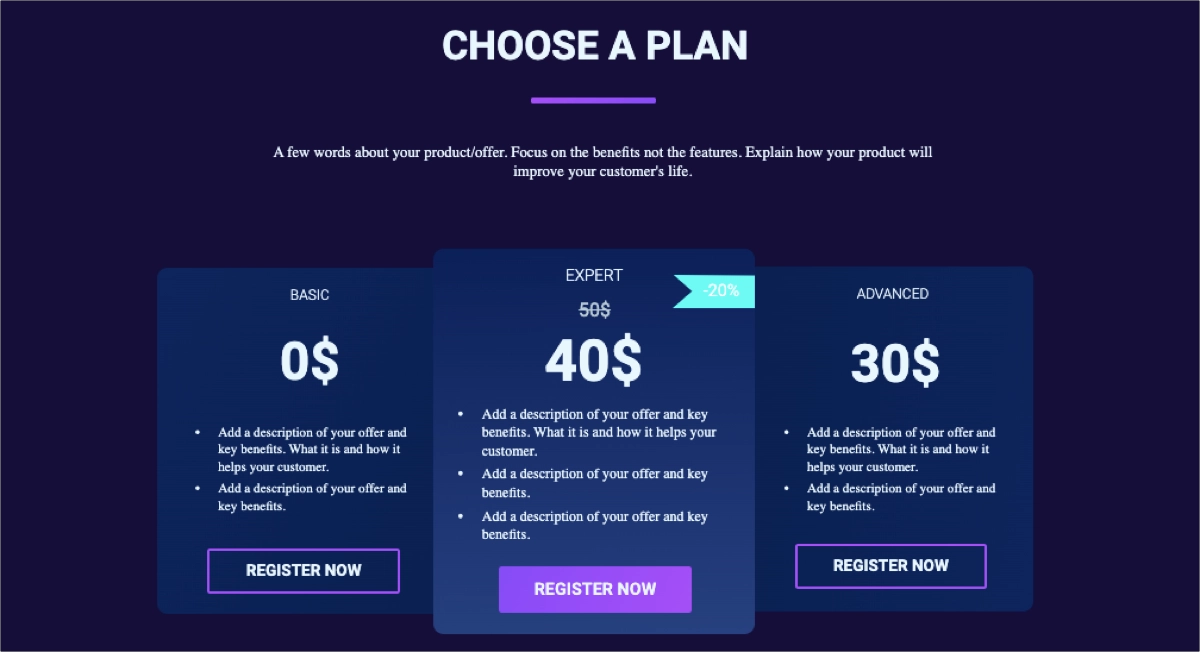Viewport: 1200px width, 652px height.
Task: Select the EXPERT plan title
Action: click(x=594, y=275)
